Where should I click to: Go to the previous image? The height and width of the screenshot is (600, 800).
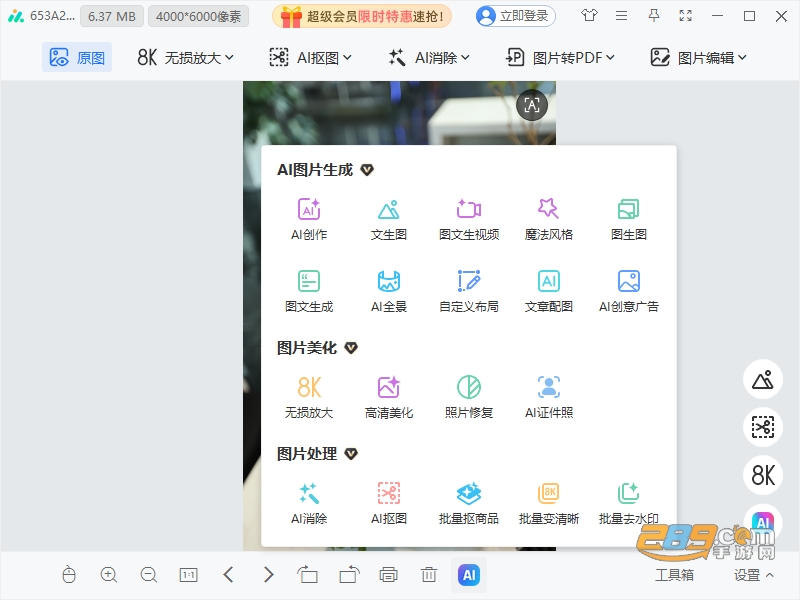point(229,575)
